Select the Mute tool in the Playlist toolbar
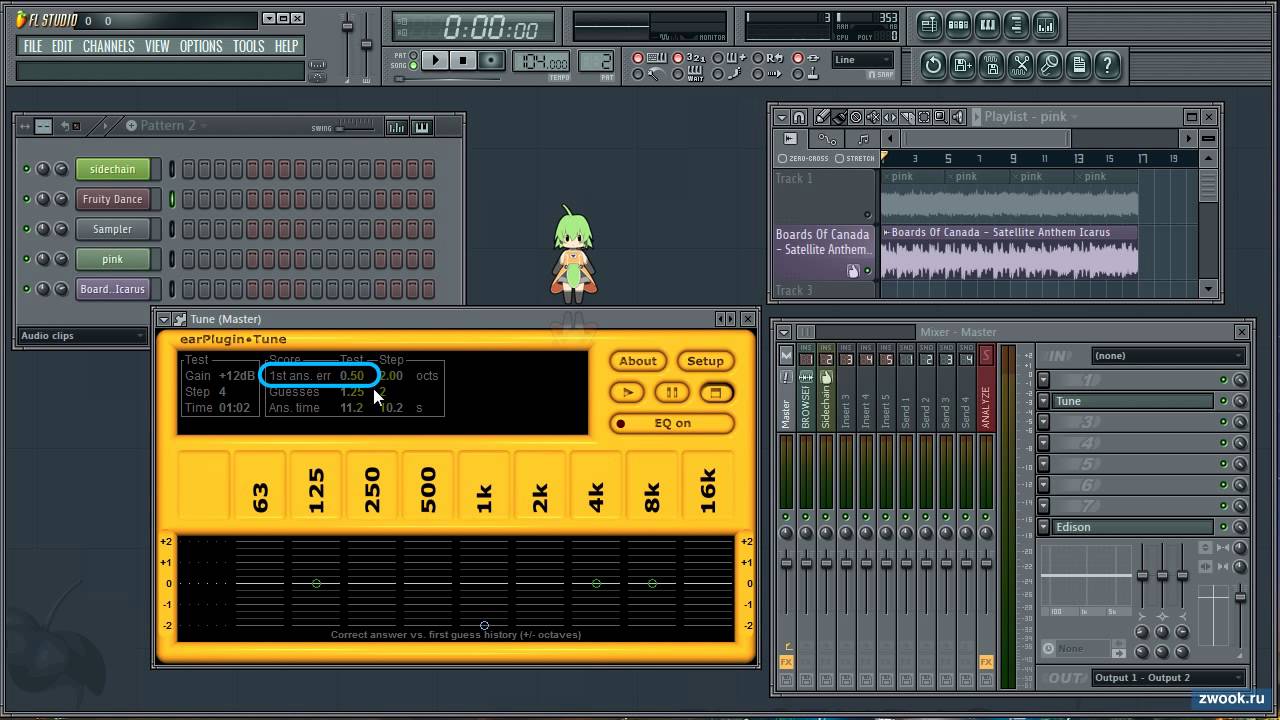 coord(873,117)
